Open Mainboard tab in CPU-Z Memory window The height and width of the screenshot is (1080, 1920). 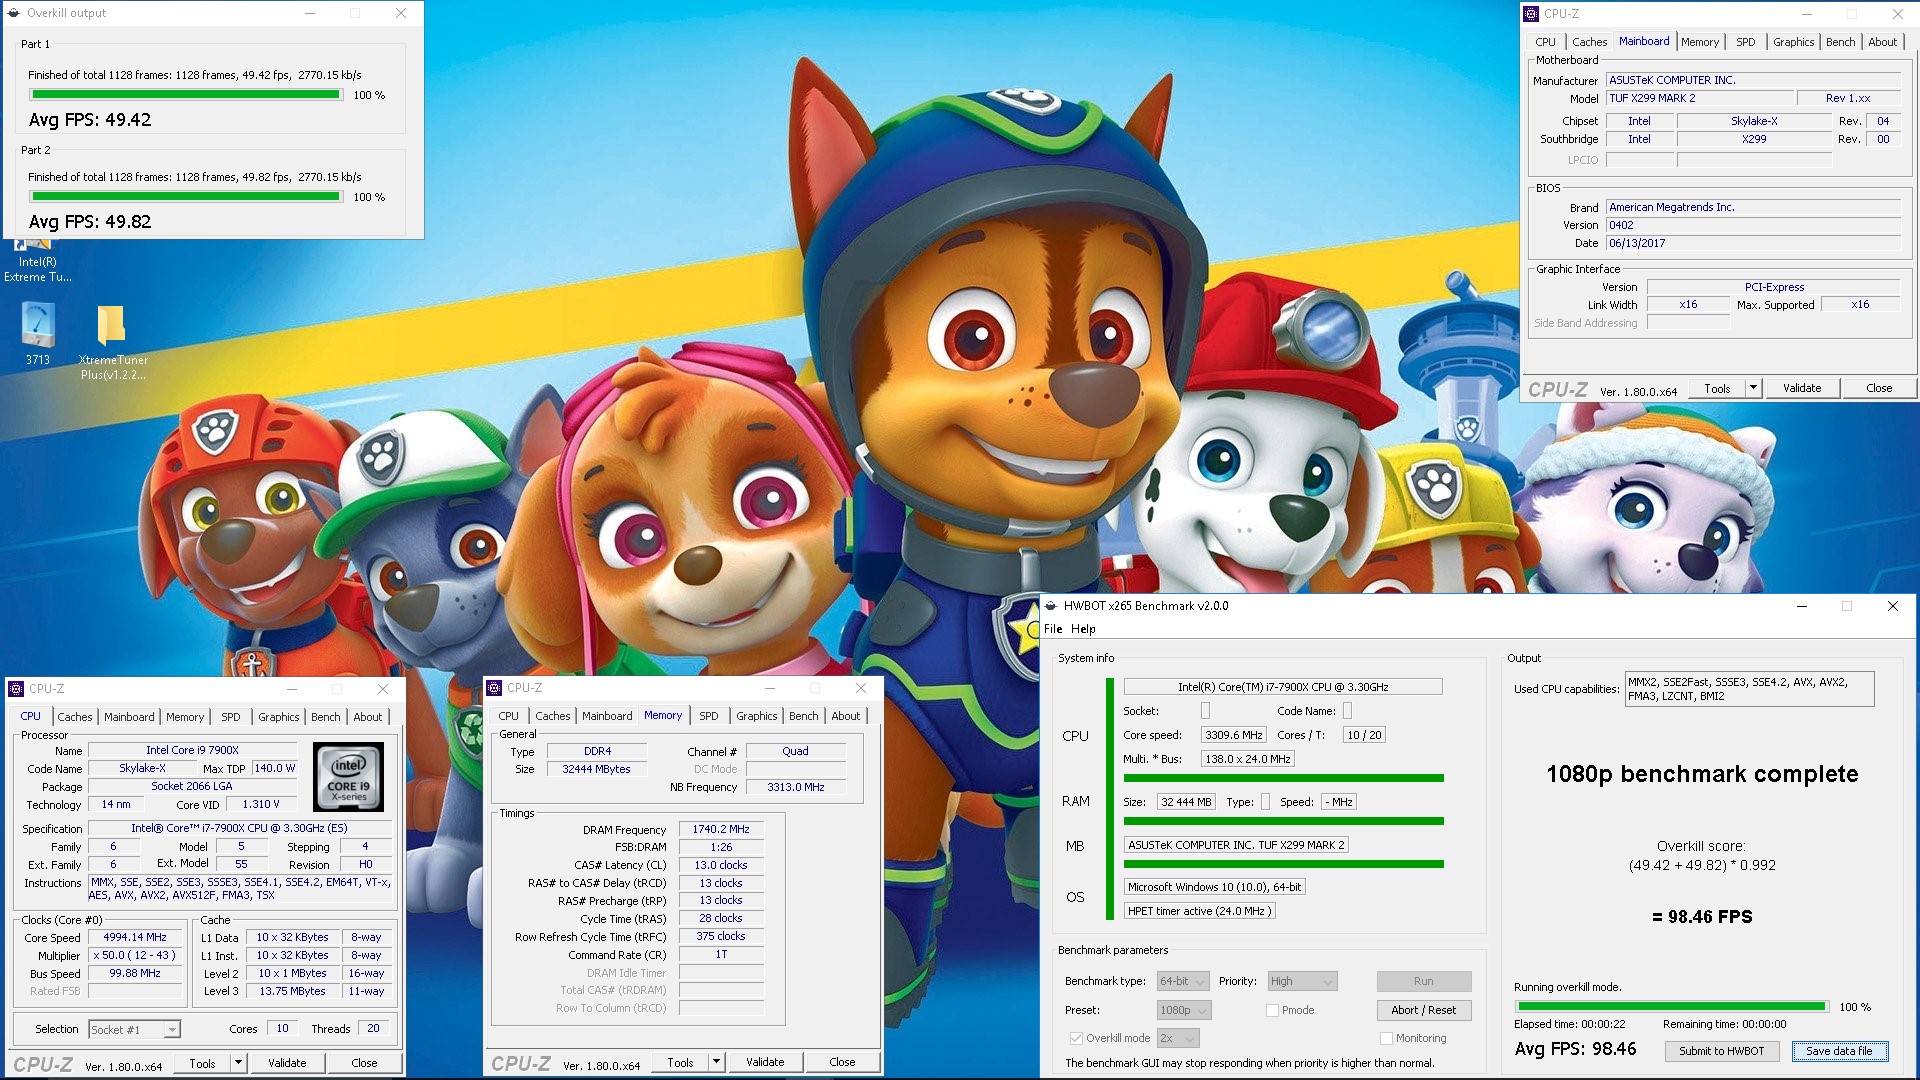pos(607,716)
